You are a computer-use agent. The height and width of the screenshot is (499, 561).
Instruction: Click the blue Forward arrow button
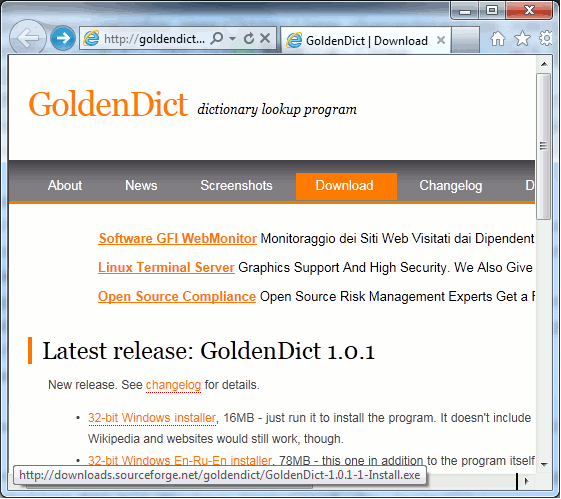[x=63, y=38]
